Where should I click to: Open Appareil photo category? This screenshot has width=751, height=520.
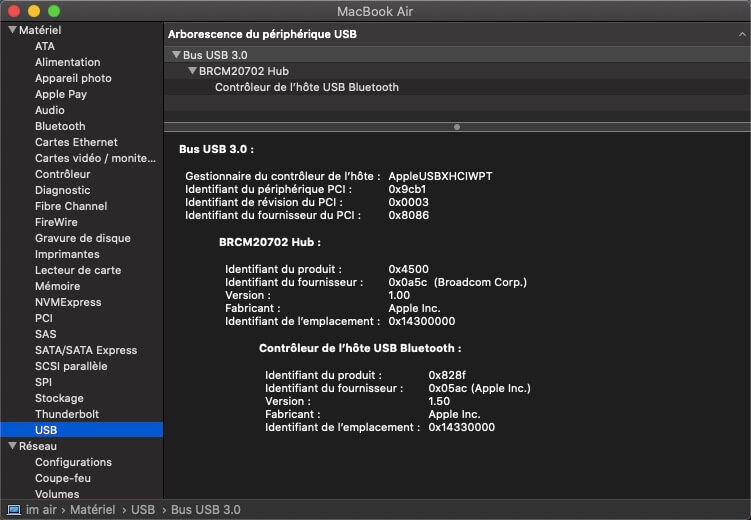[x=73, y=78]
